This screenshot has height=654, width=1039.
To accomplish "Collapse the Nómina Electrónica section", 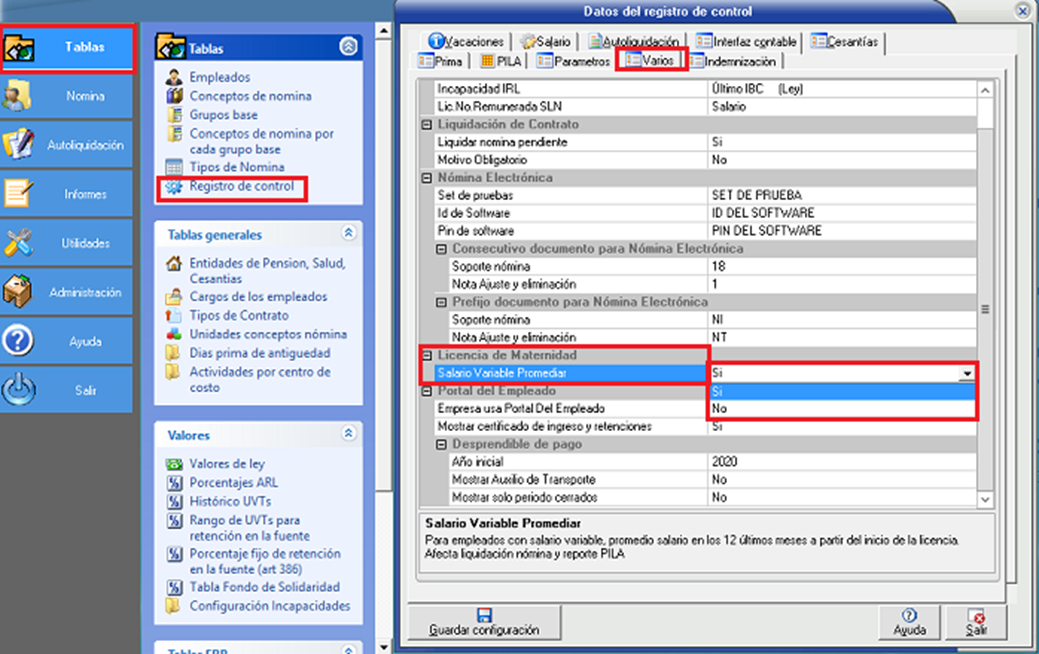I will coord(427,178).
